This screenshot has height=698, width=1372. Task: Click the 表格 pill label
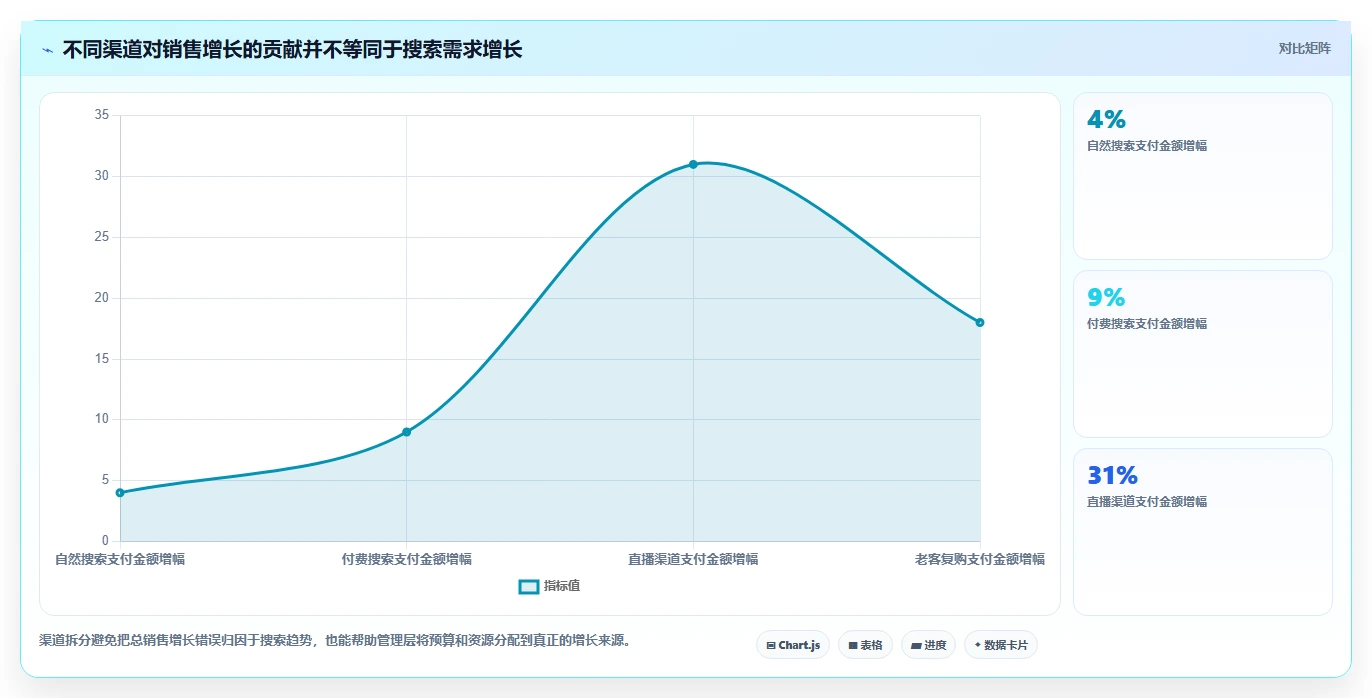coord(871,646)
